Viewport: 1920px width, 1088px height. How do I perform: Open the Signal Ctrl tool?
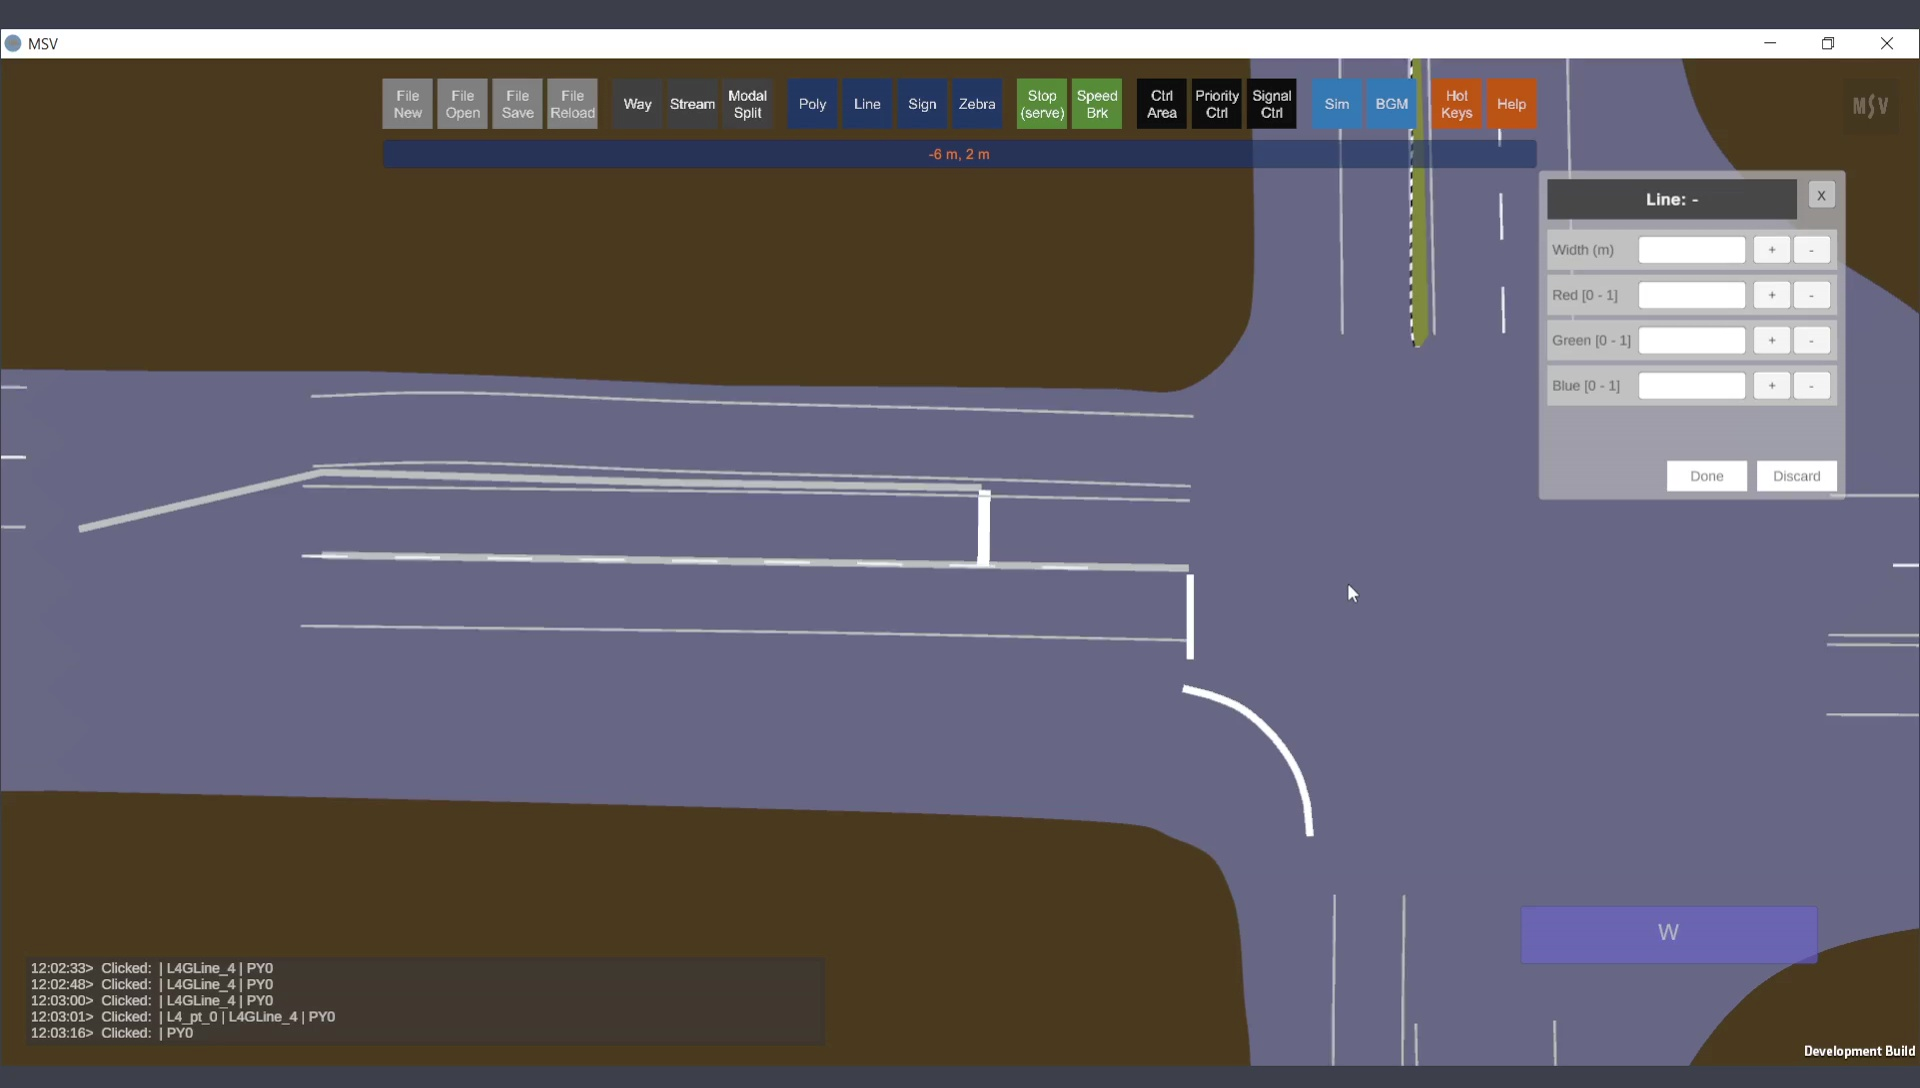1271,104
